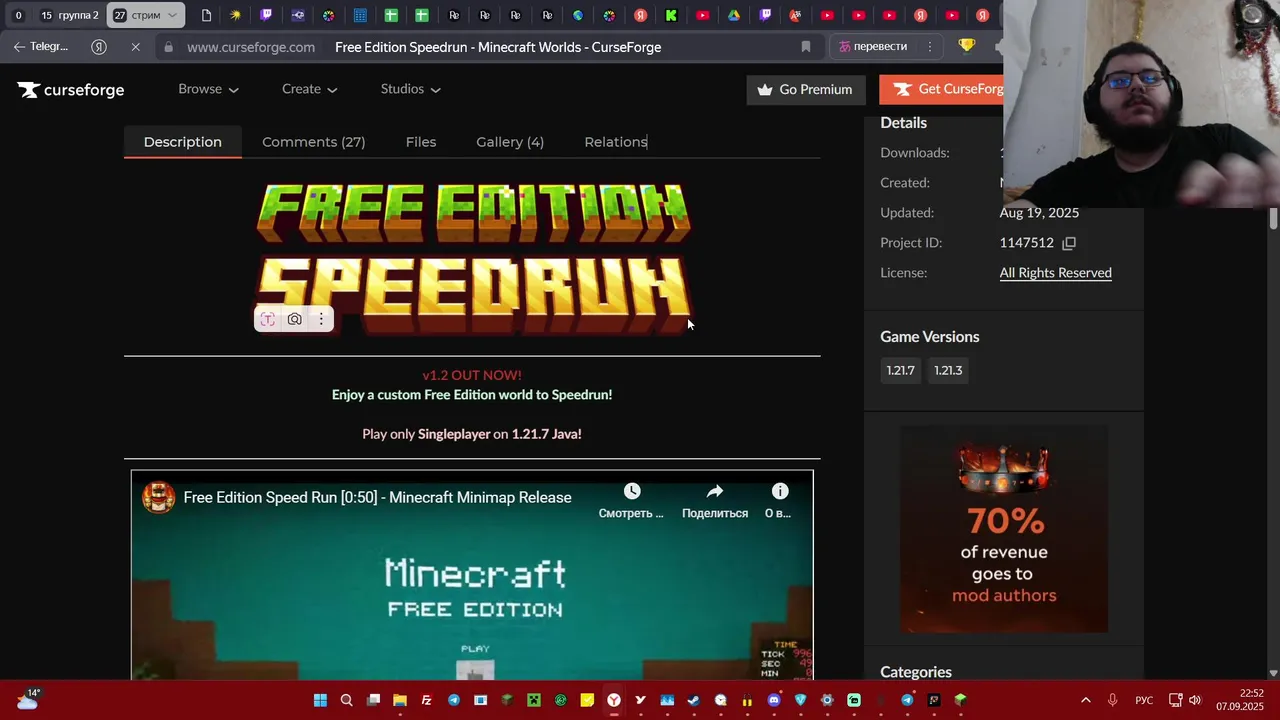The height and width of the screenshot is (720, 1280).
Task: Show hidden tray icons chevron
Action: (x=1086, y=700)
